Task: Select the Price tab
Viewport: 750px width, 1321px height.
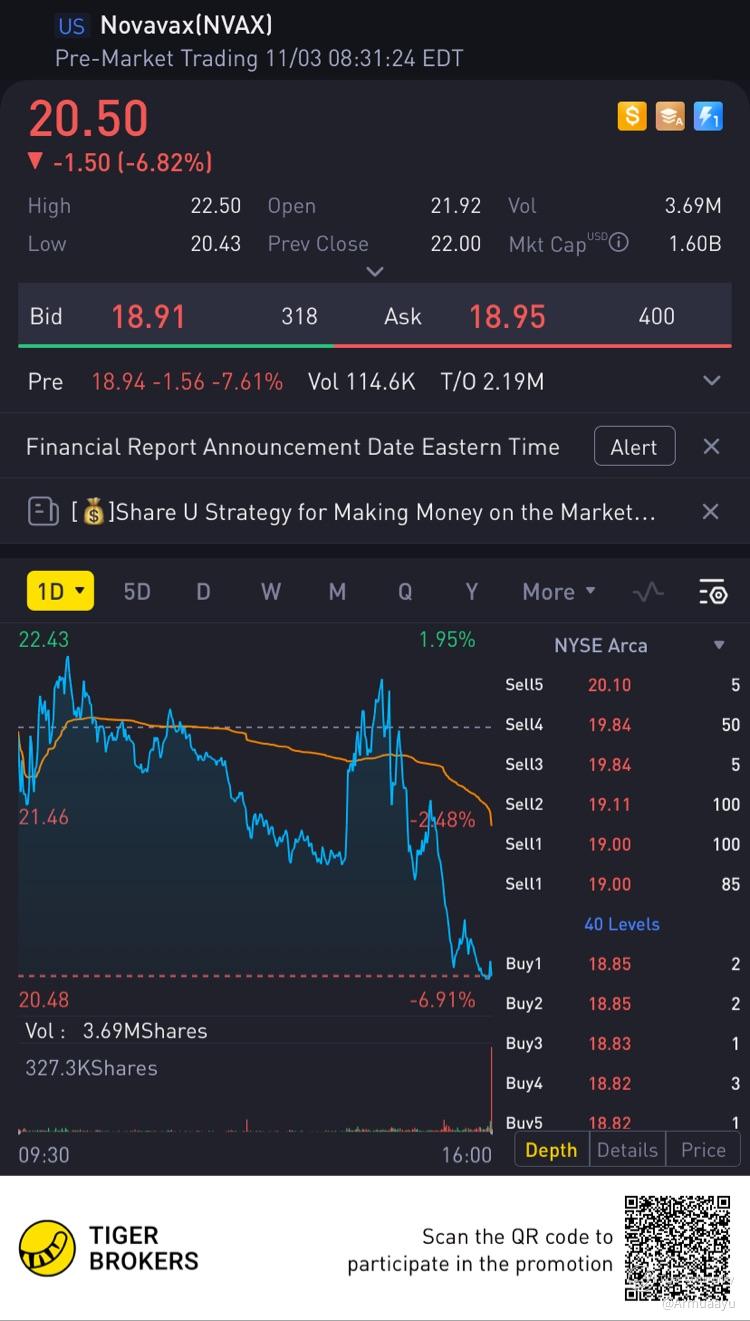Action: (x=703, y=1150)
